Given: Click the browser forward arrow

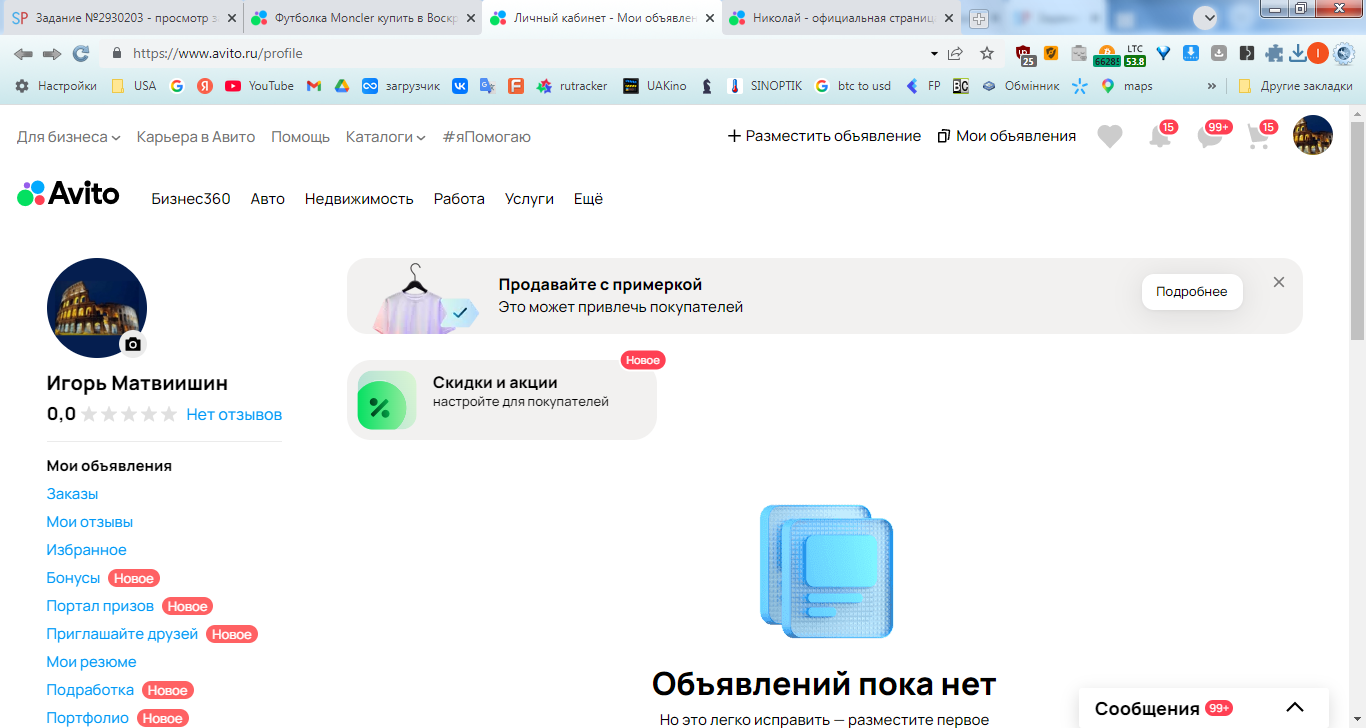Looking at the screenshot, I should pos(52,53).
